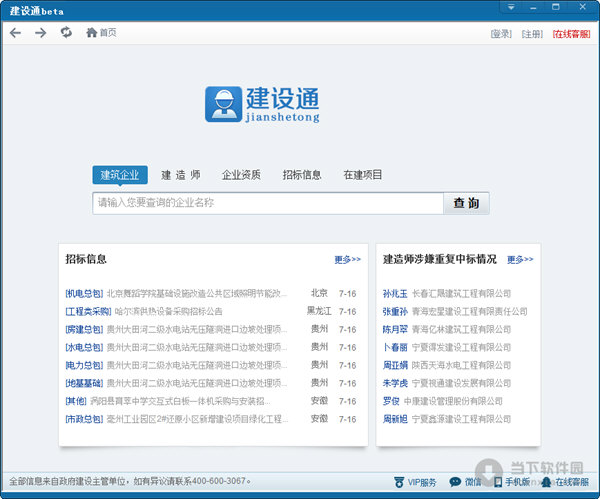Click company 青海亿林建筑工程有限公司

pyautogui.click(x=461, y=329)
